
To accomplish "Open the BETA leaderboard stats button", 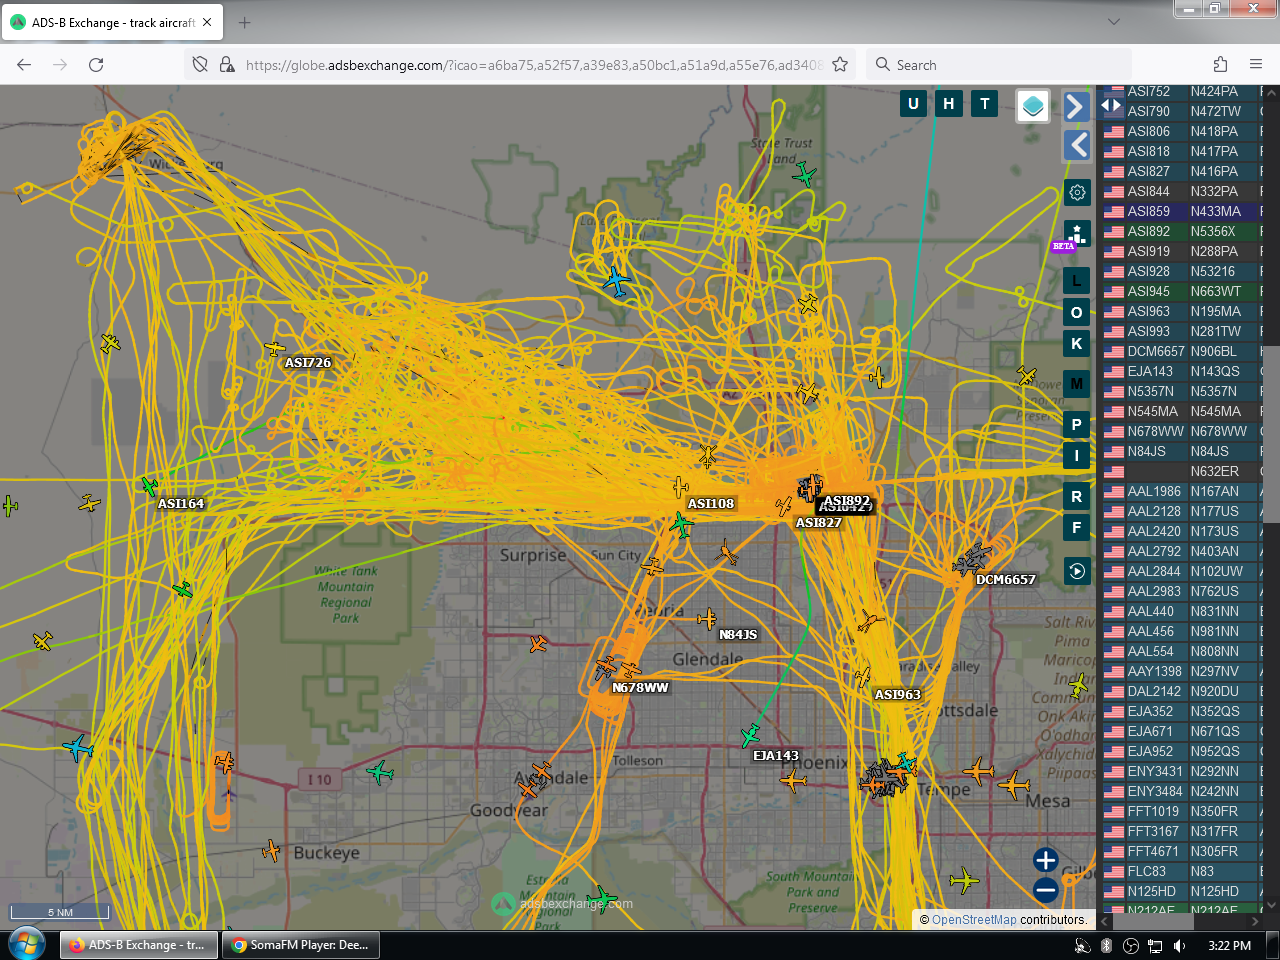I will coord(1076,235).
